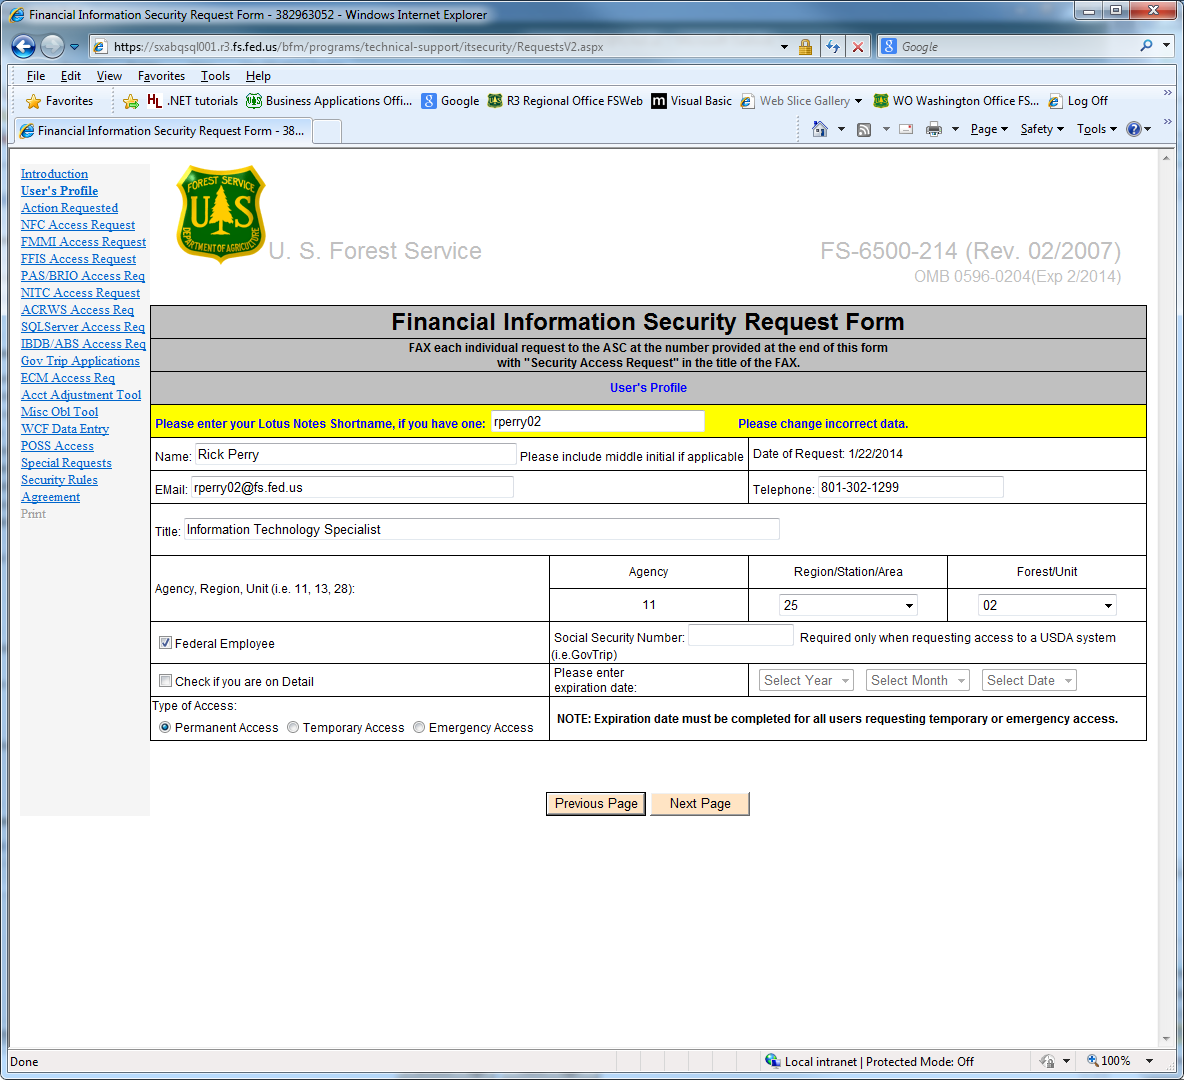Click the browser Back arrow button
Viewport: 1184px width, 1080px height.
[x=23, y=46]
